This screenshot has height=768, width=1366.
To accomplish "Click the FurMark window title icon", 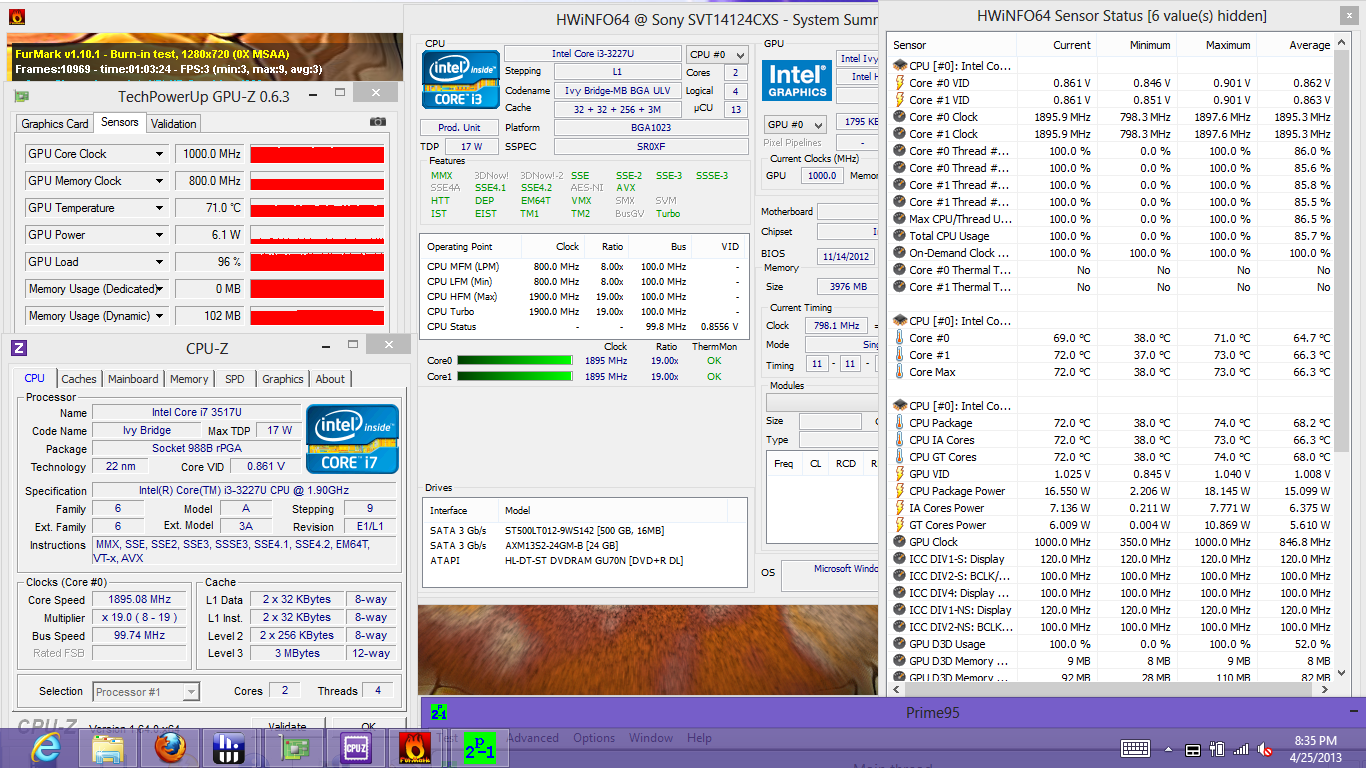I will coord(15,17).
